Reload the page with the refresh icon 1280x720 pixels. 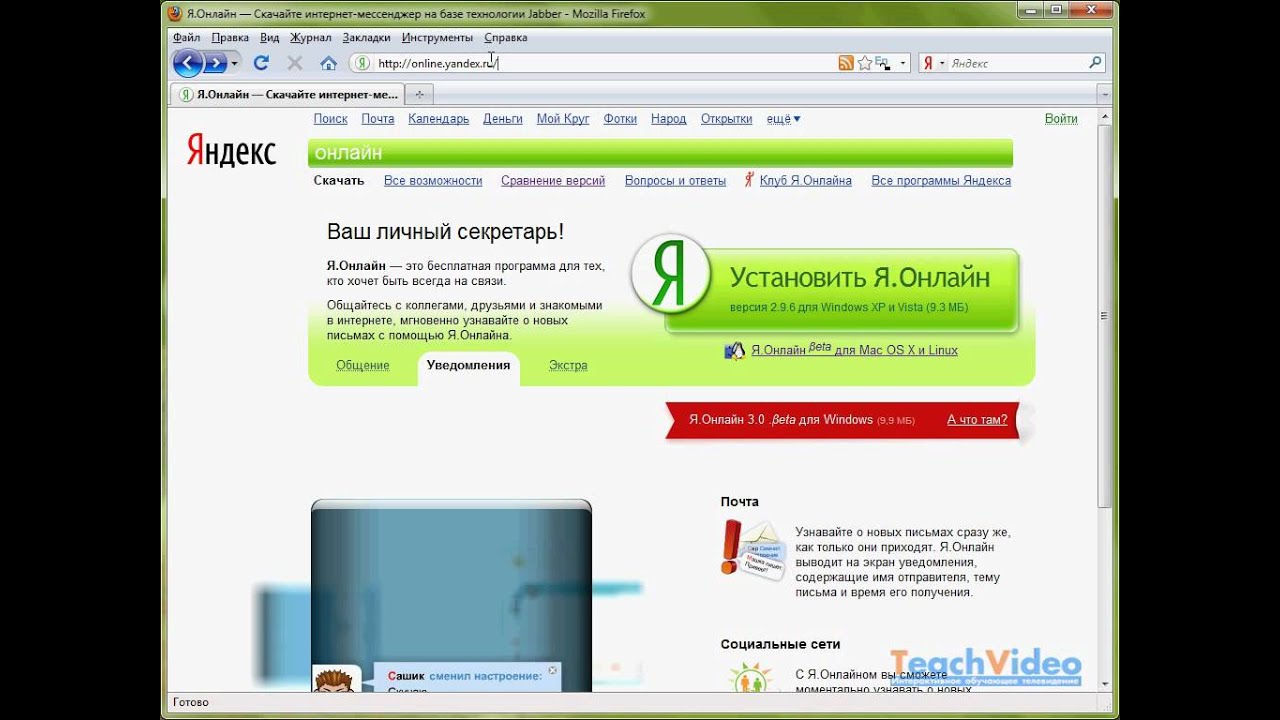(x=261, y=63)
